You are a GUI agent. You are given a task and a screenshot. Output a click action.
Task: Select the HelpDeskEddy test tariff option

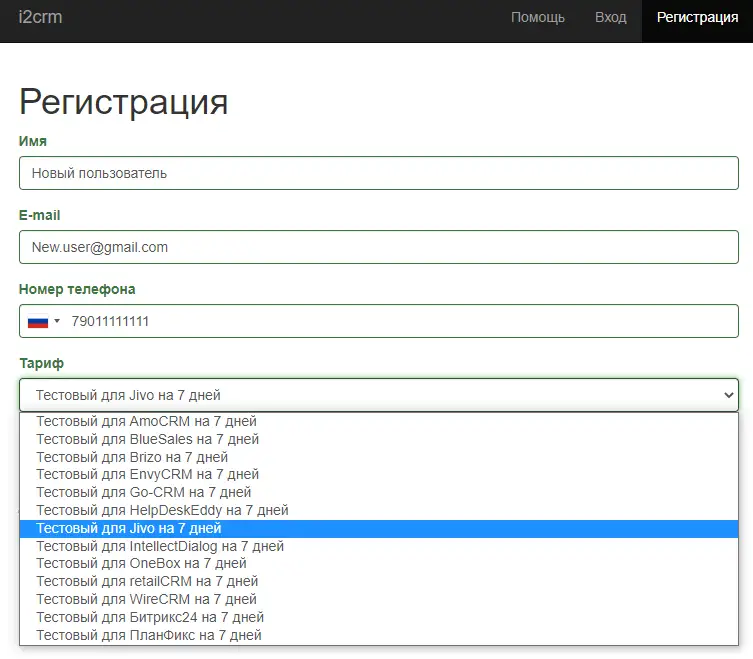[x=162, y=510]
